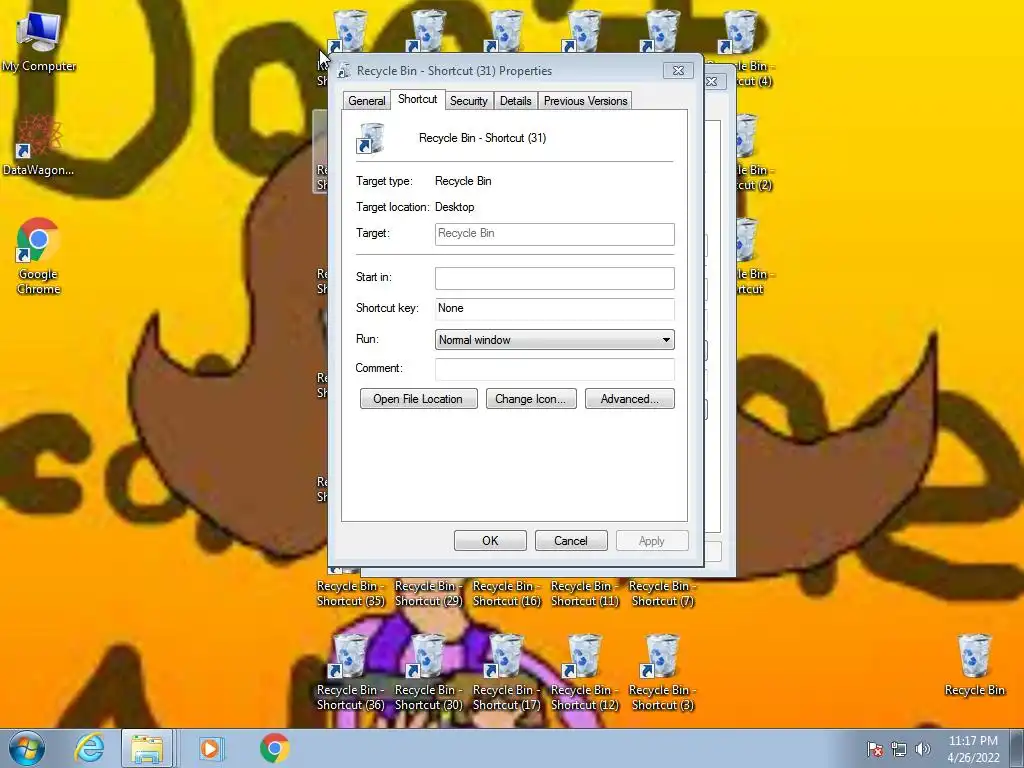Click the Recycle Bin - Shortcut (29) label

click(428, 594)
